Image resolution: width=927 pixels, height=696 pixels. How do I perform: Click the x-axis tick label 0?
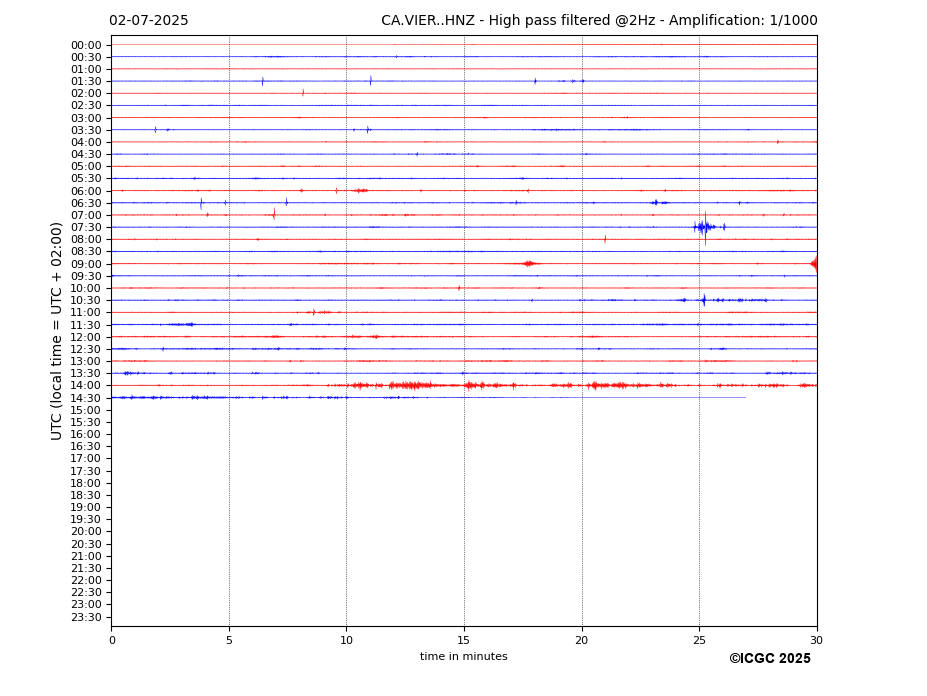tap(112, 640)
